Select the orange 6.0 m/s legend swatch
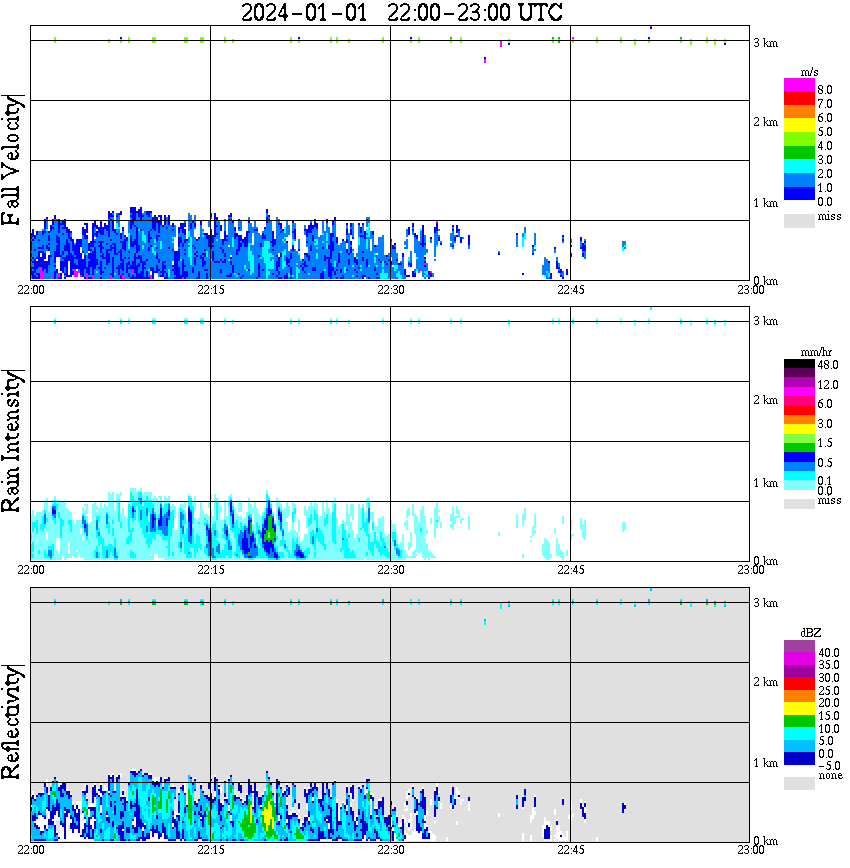 pyautogui.click(x=799, y=112)
